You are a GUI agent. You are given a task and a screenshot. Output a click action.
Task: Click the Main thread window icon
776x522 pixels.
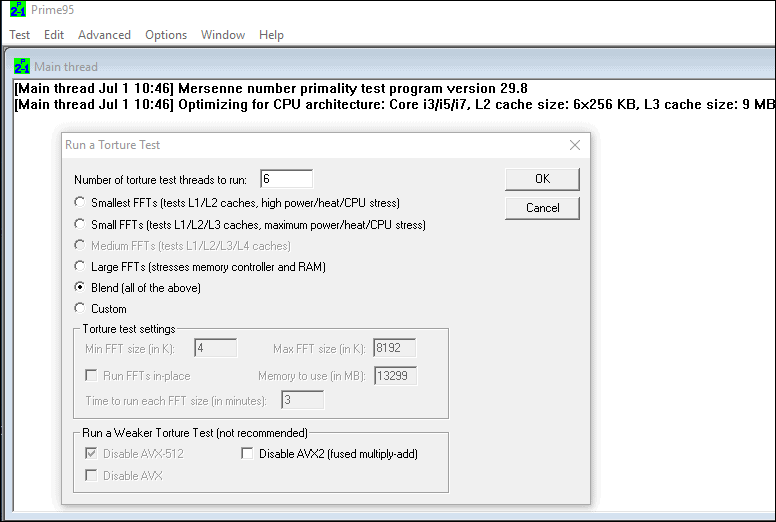22,66
